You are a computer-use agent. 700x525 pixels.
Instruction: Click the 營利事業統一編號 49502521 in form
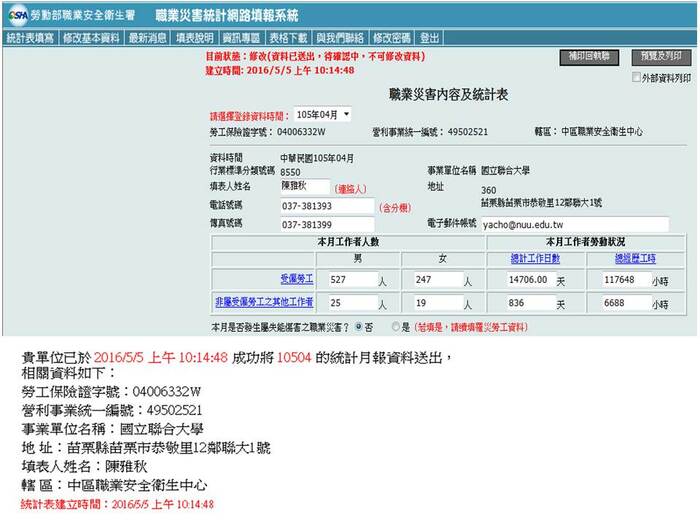[430, 132]
